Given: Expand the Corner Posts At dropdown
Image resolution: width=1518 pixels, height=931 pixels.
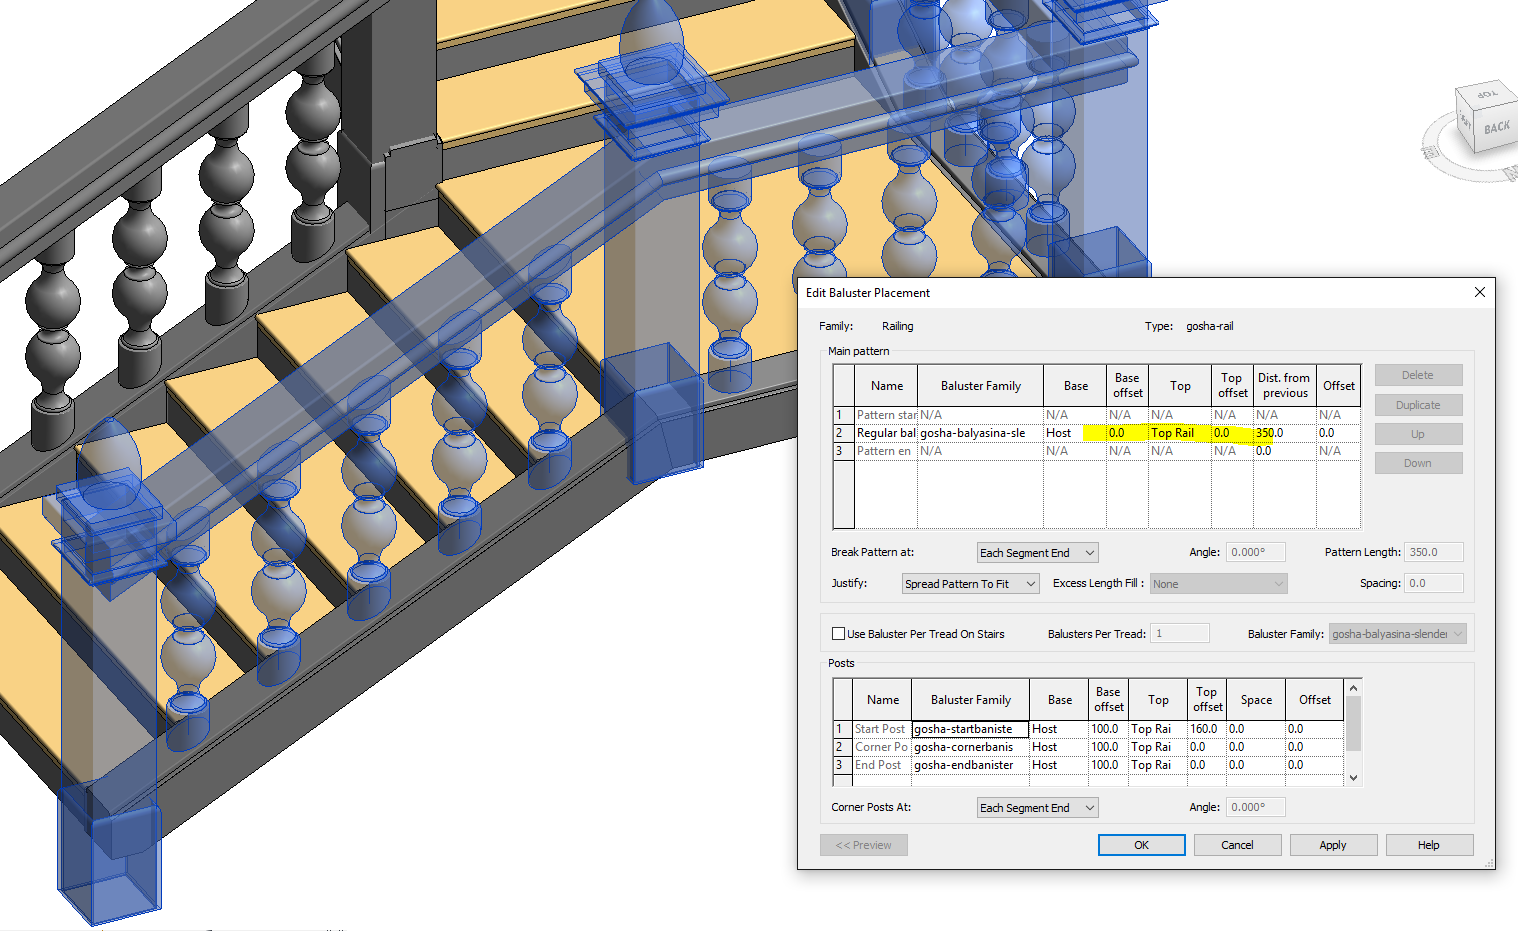Looking at the screenshot, I should click(1037, 808).
